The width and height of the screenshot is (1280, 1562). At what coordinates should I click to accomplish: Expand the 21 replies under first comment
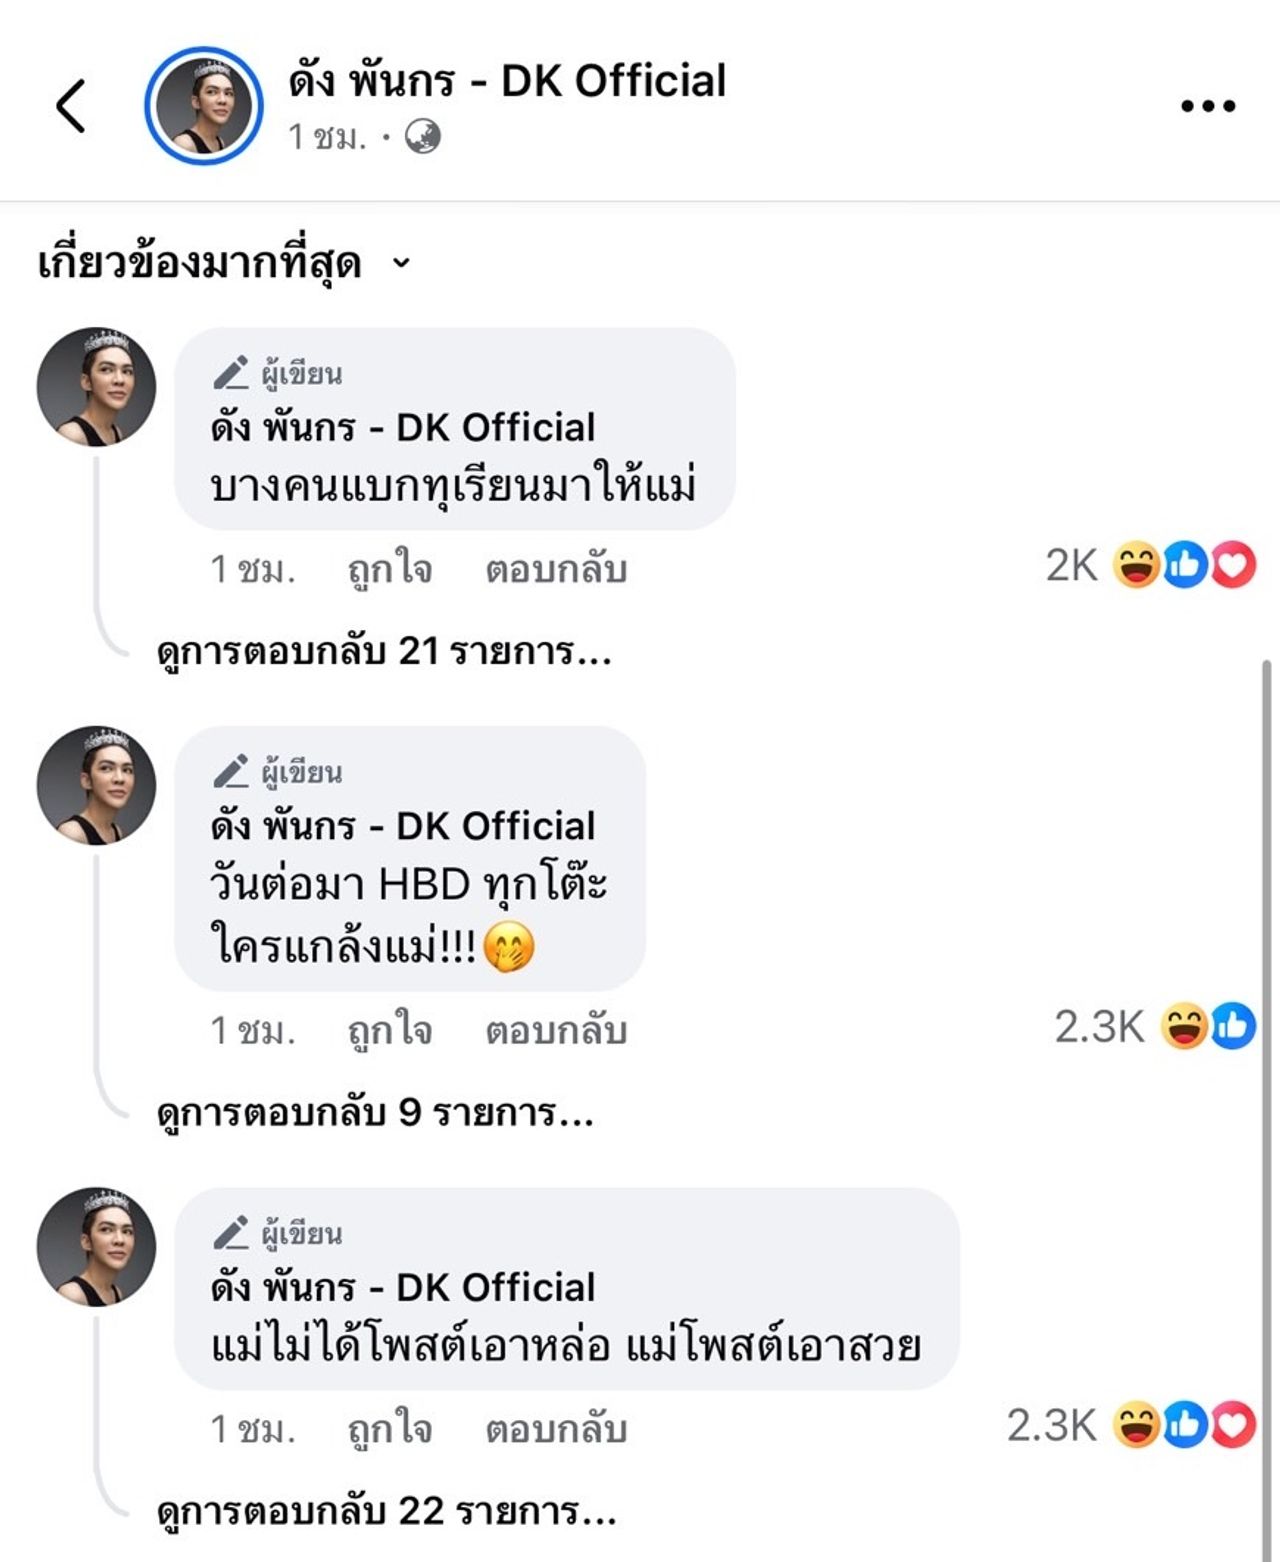pos(384,652)
